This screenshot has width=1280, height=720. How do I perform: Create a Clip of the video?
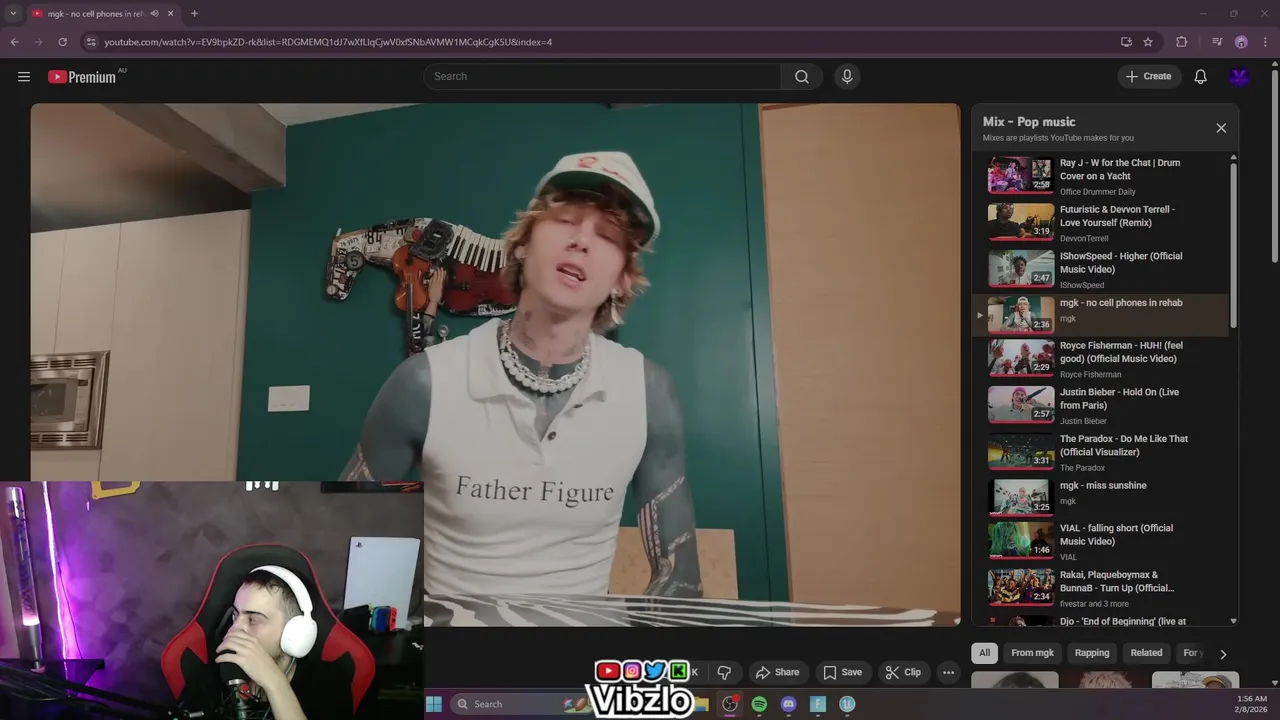pos(903,672)
